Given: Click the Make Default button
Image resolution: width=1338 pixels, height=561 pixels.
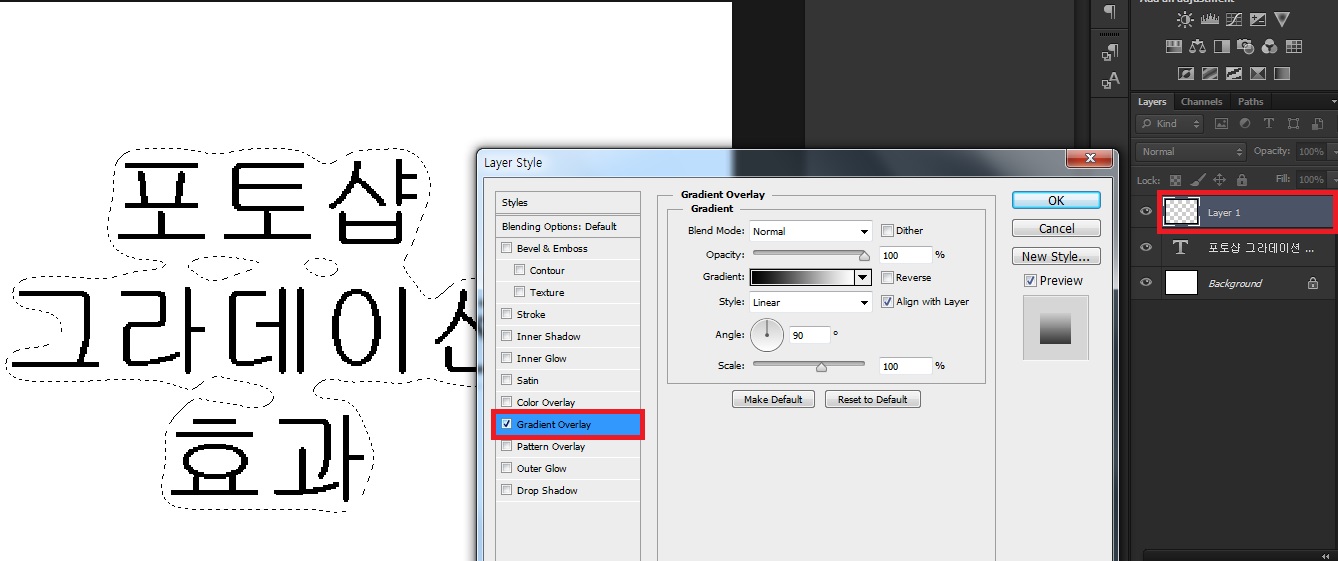Looking at the screenshot, I should [773, 399].
